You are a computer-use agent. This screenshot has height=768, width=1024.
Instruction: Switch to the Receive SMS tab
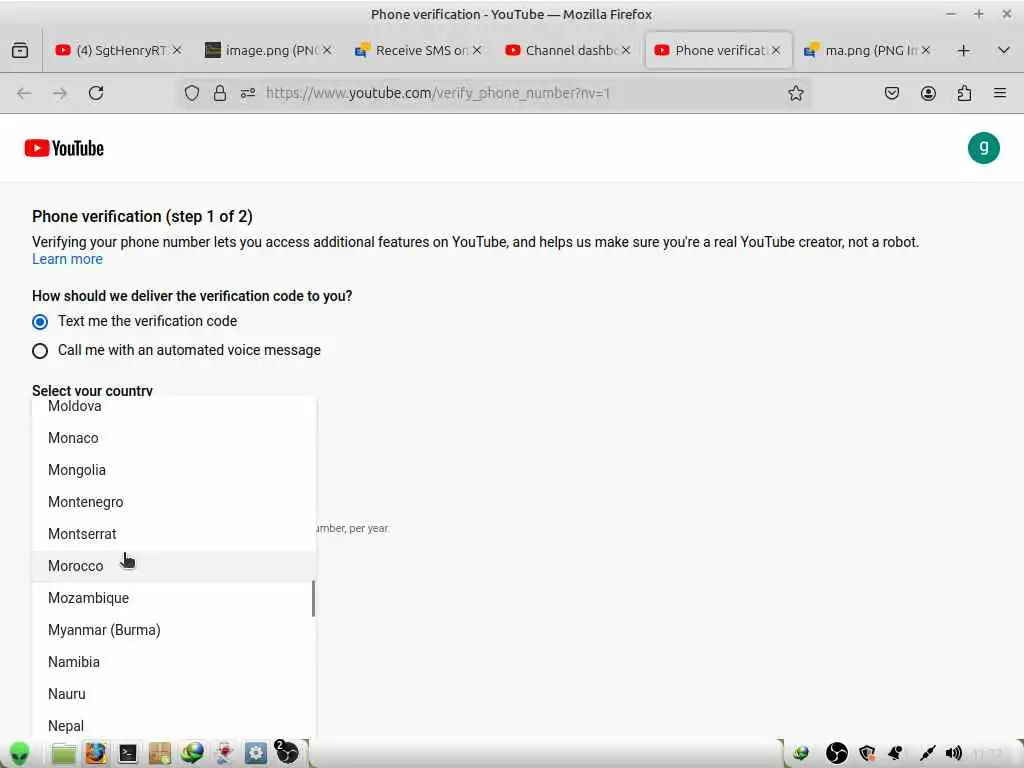pyautogui.click(x=418, y=50)
